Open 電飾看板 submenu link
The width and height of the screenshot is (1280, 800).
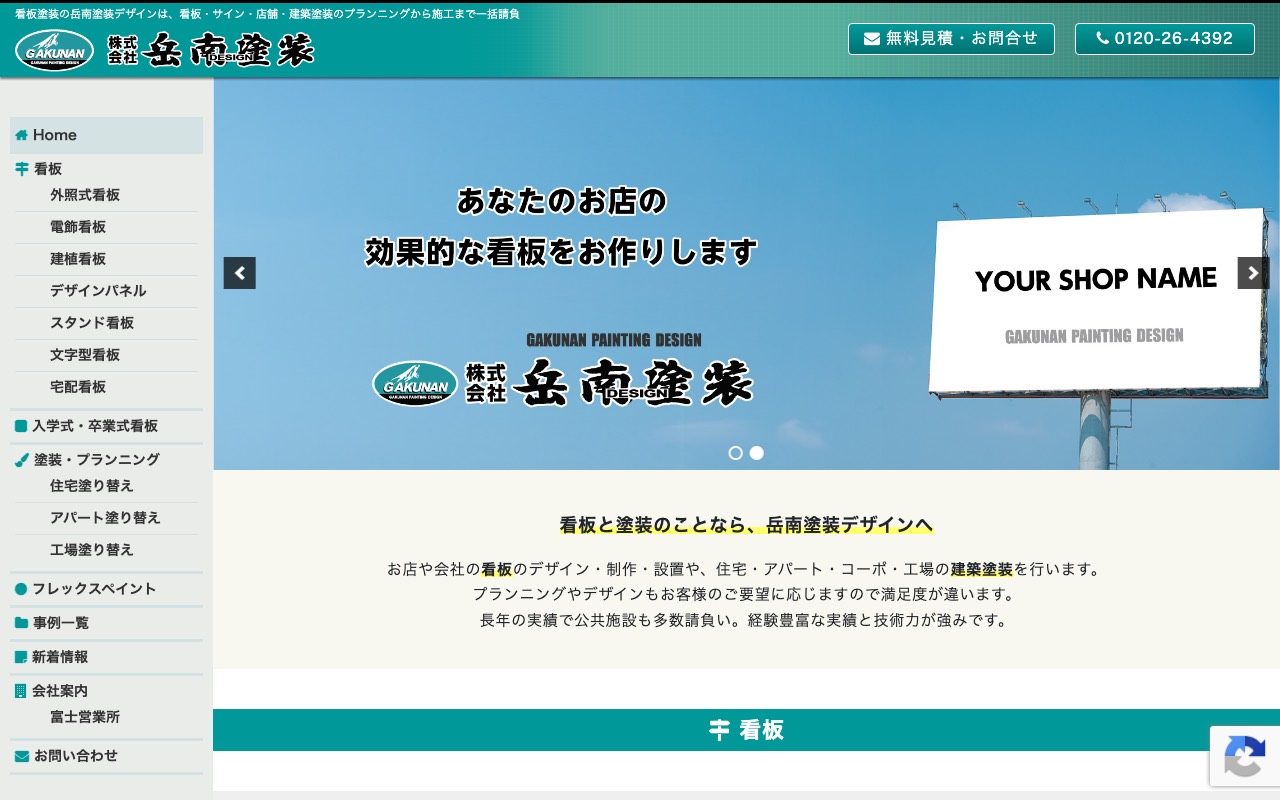tap(78, 227)
